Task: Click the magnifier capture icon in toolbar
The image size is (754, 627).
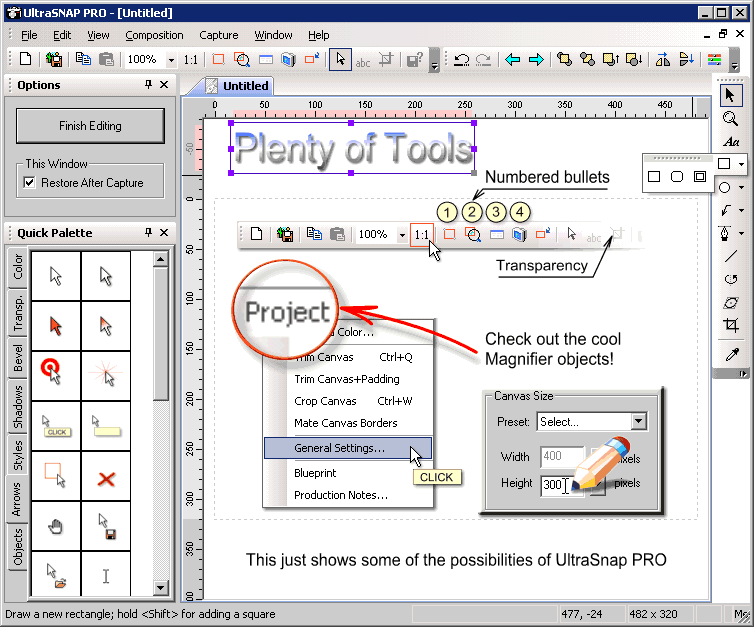Action: (242, 60)
